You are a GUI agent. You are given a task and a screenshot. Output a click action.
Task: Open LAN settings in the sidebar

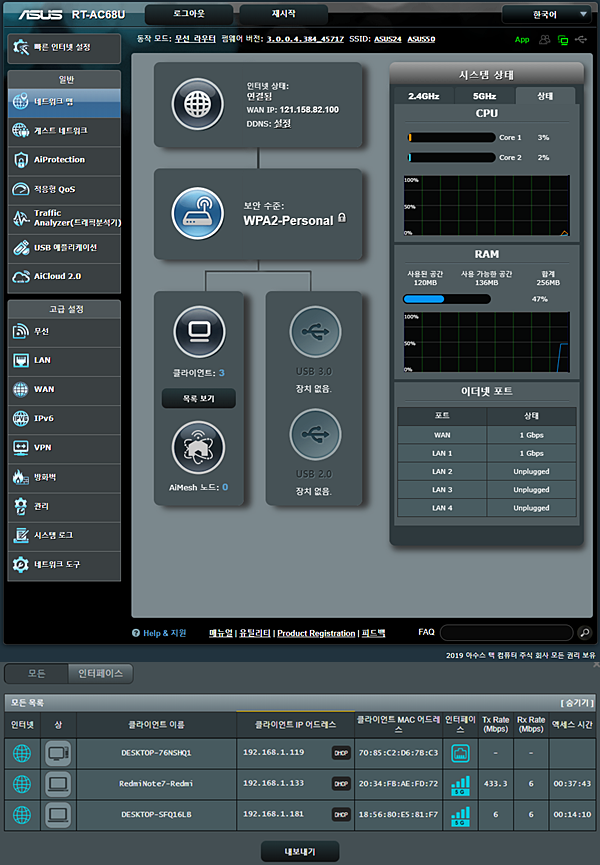tap(64, 361)
